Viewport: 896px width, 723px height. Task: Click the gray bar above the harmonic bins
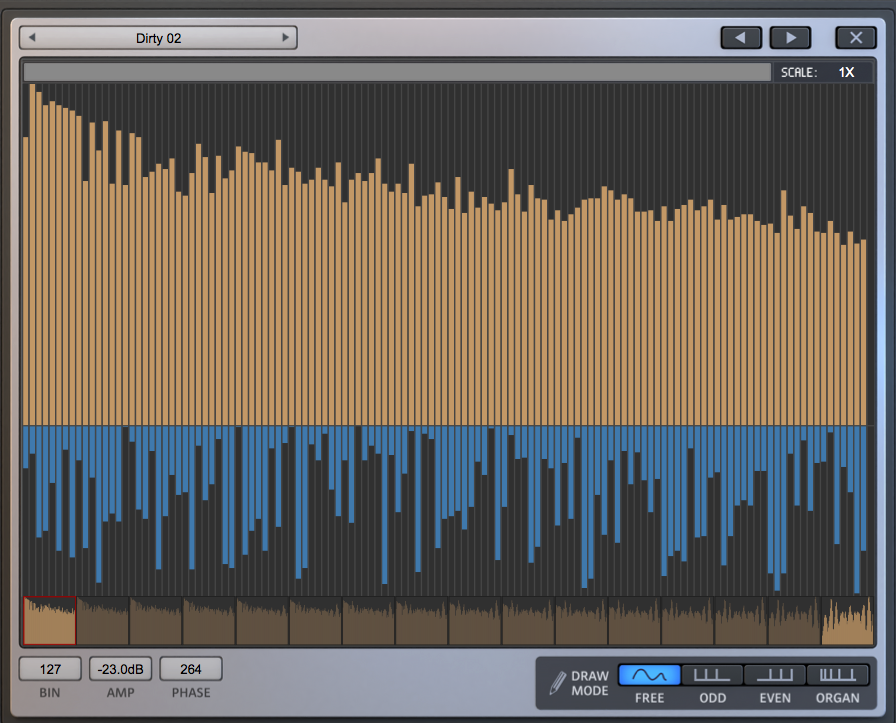[397, 72]
